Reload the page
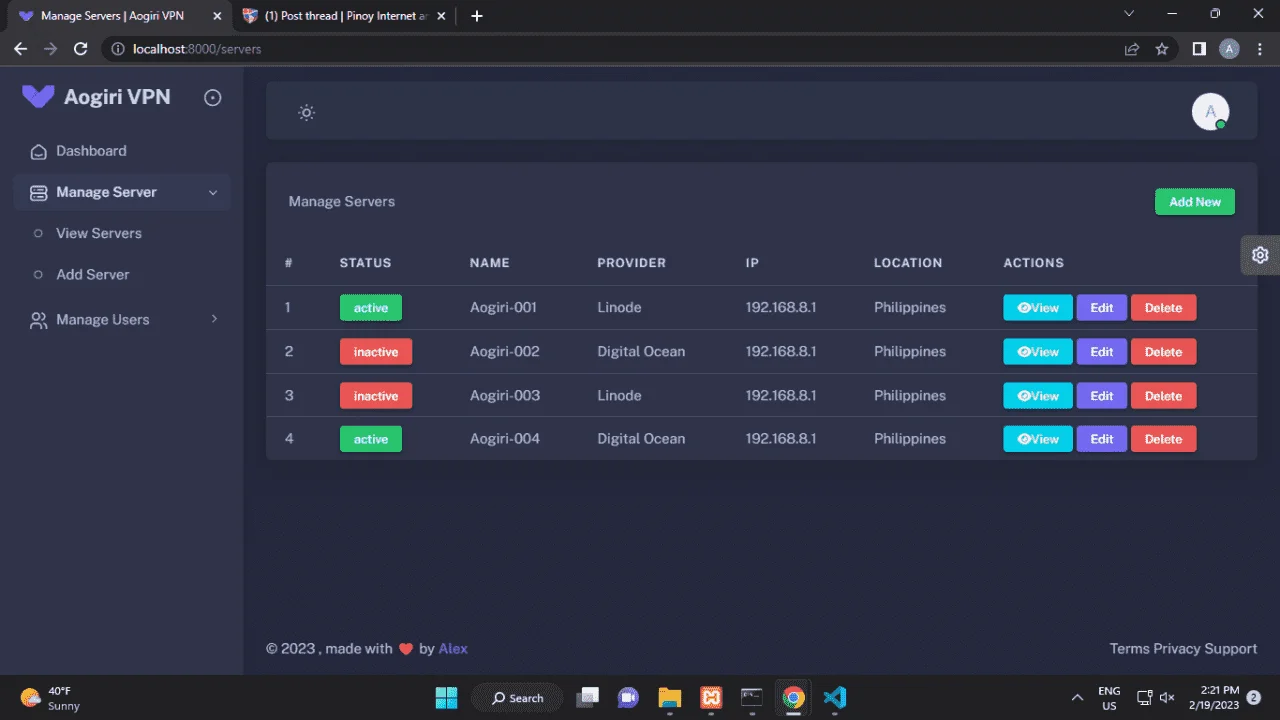The width and height of the screenshot is (1280, 720). tap(81, 48)
